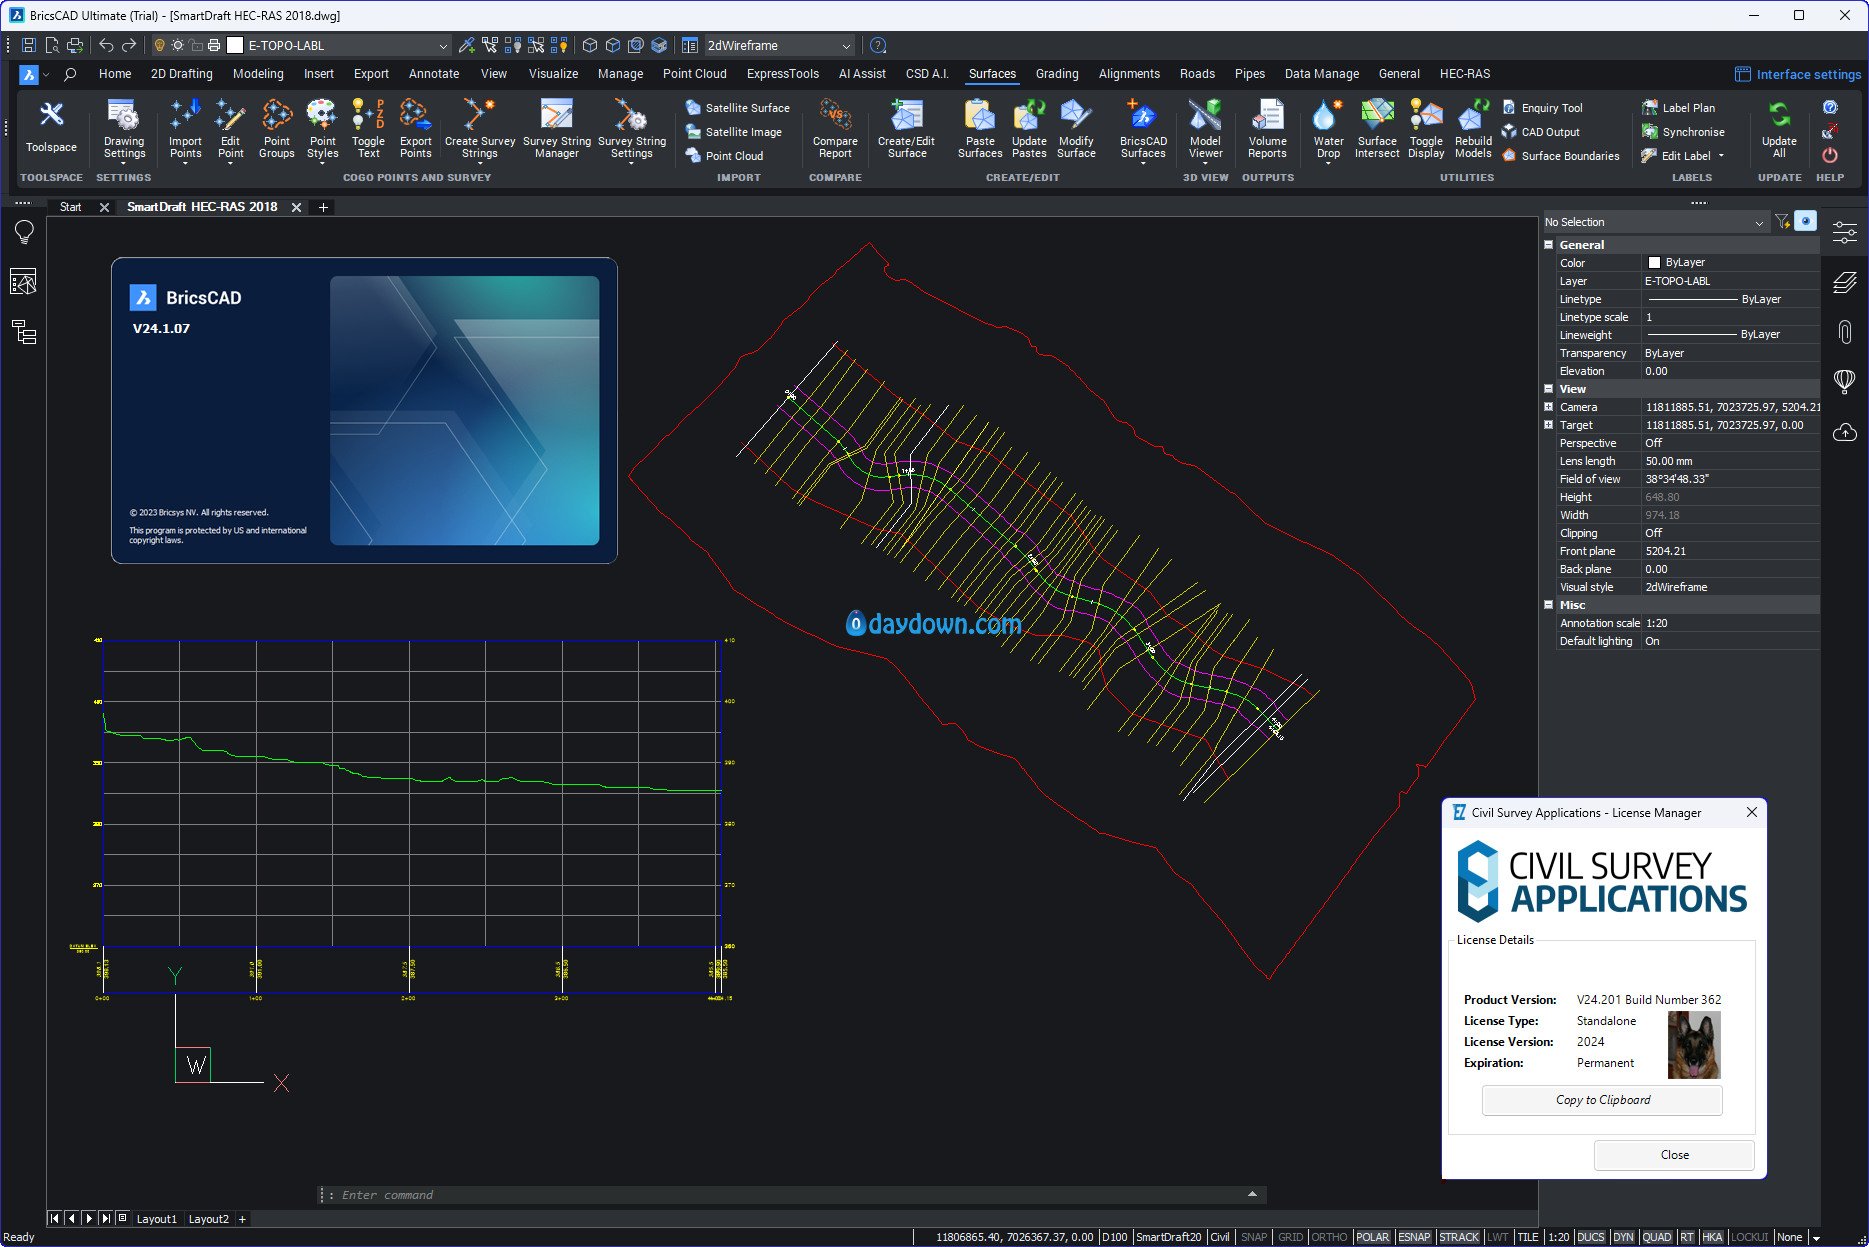Click the Interface settings link
Viewport: 1869px width, 1247px height.
[1798, 74]
